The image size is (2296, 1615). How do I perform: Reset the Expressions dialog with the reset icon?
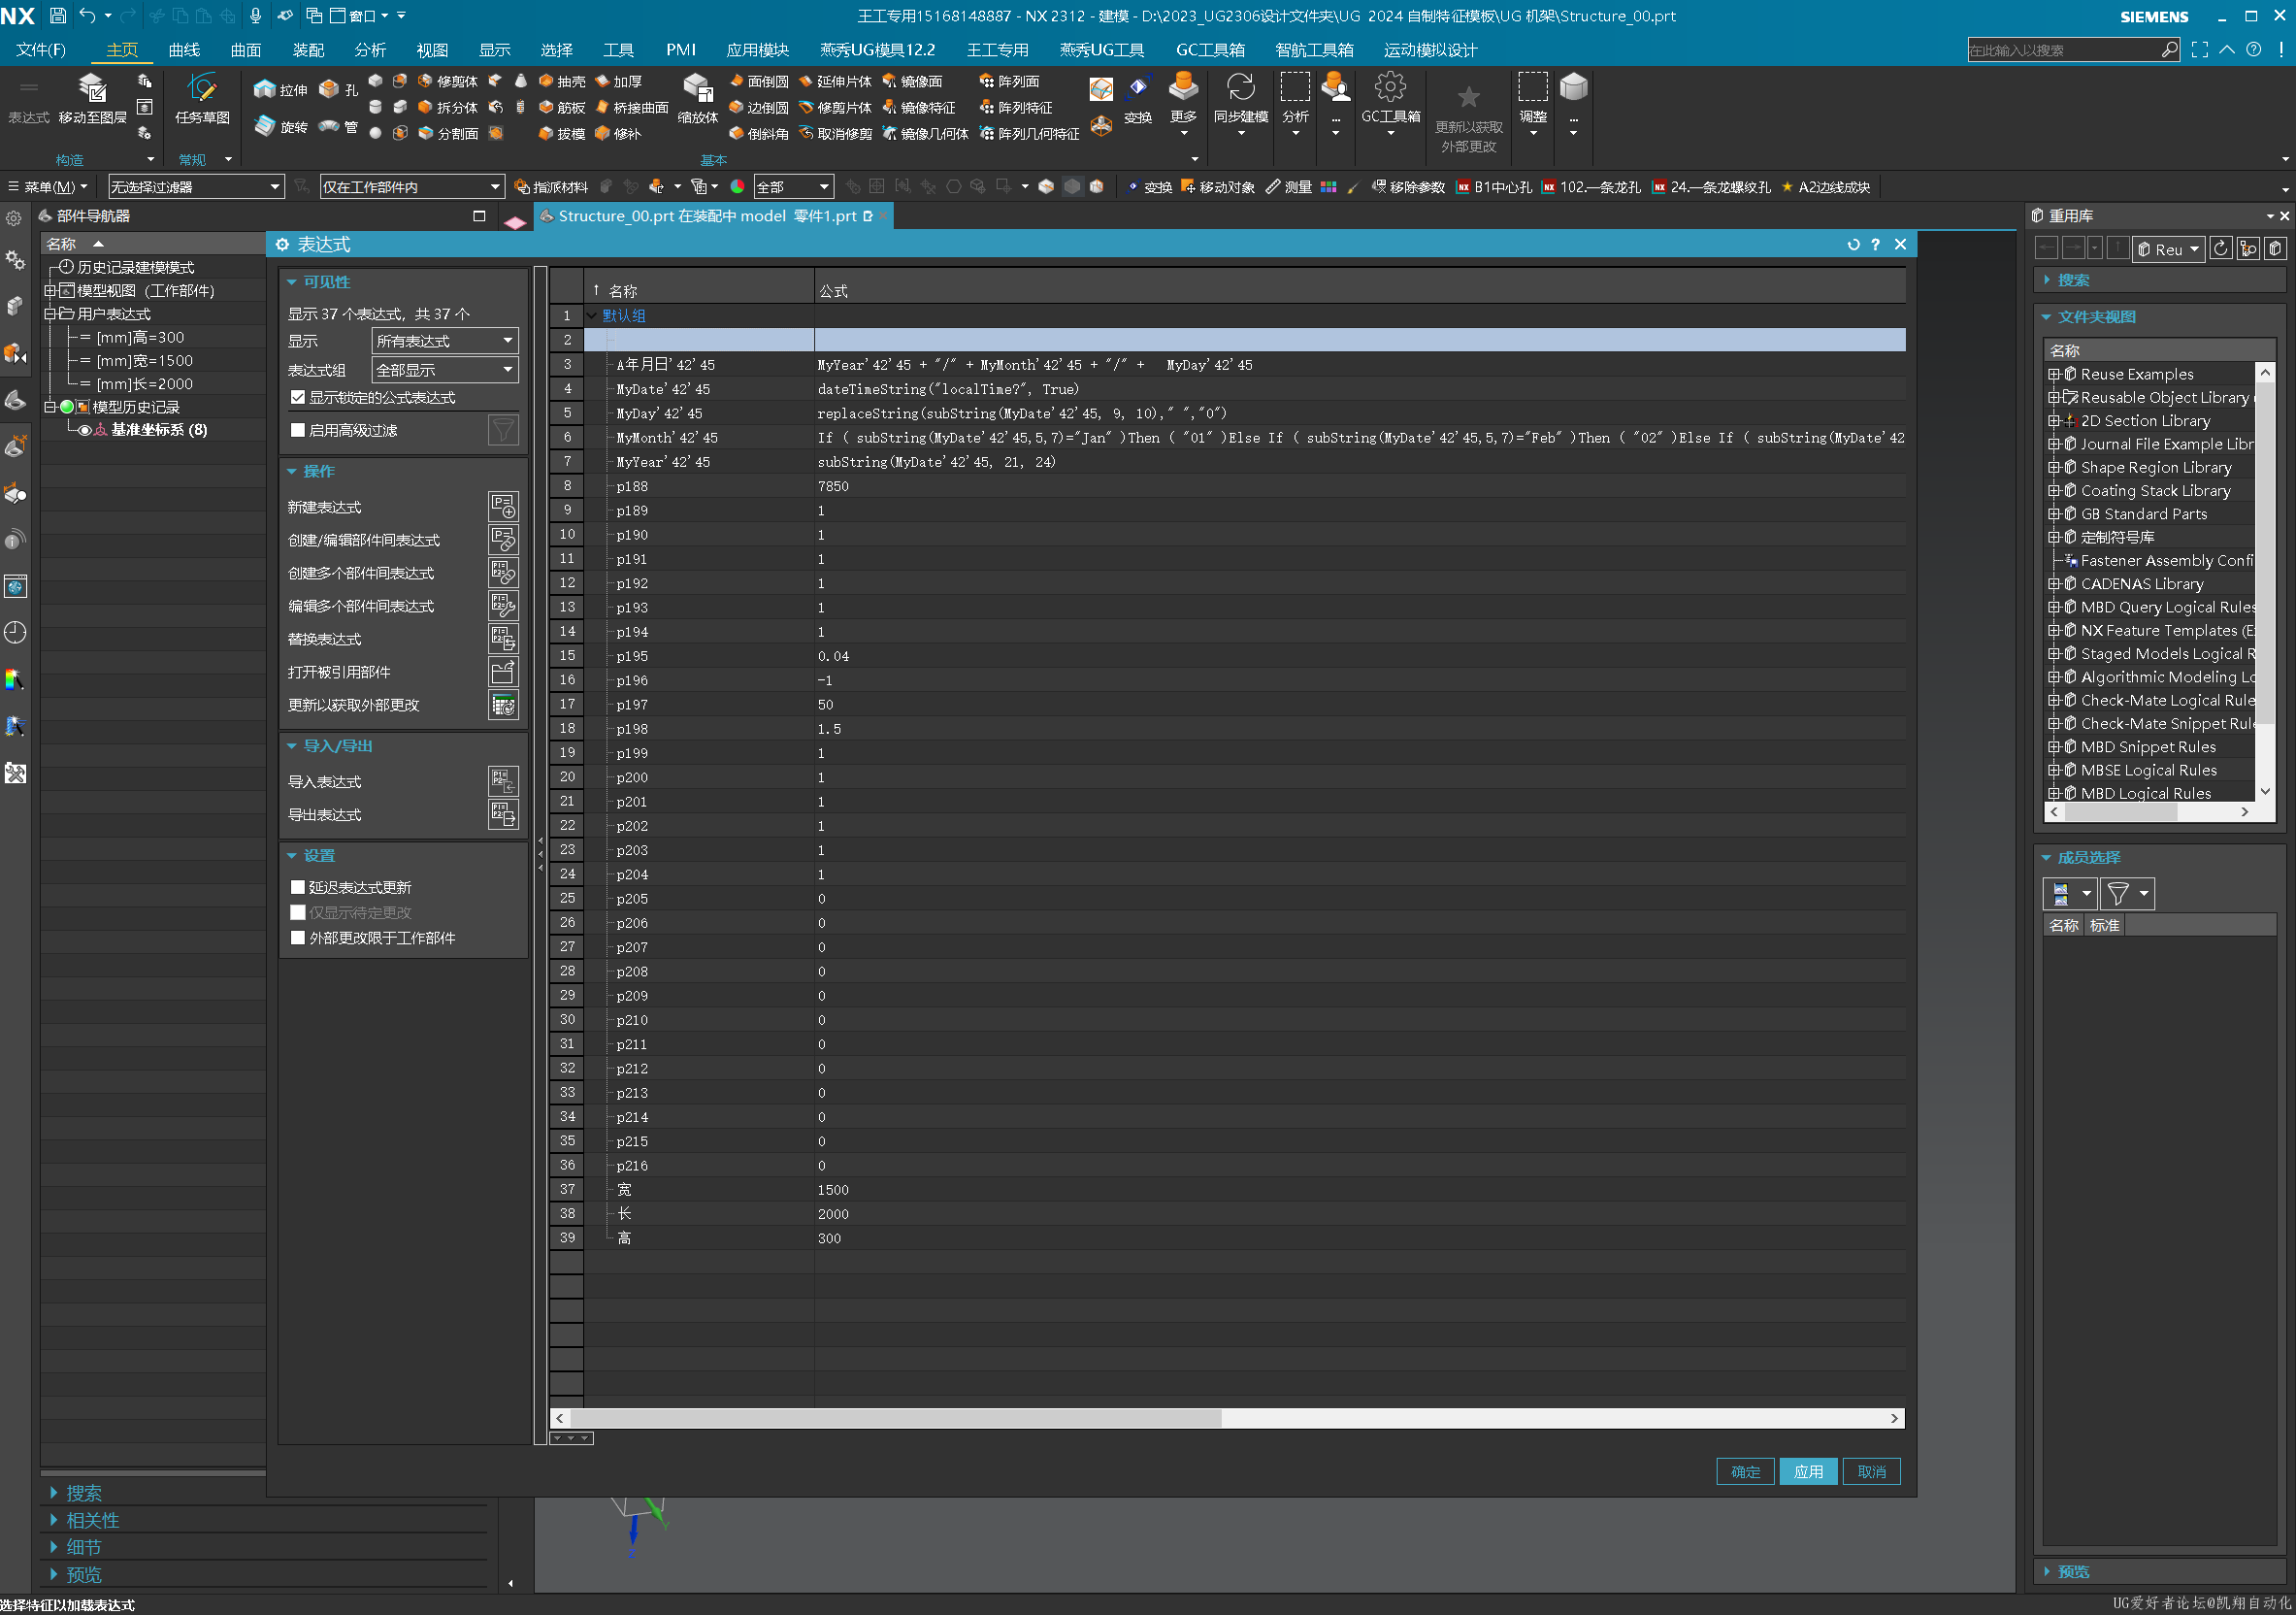[1853, 245]
